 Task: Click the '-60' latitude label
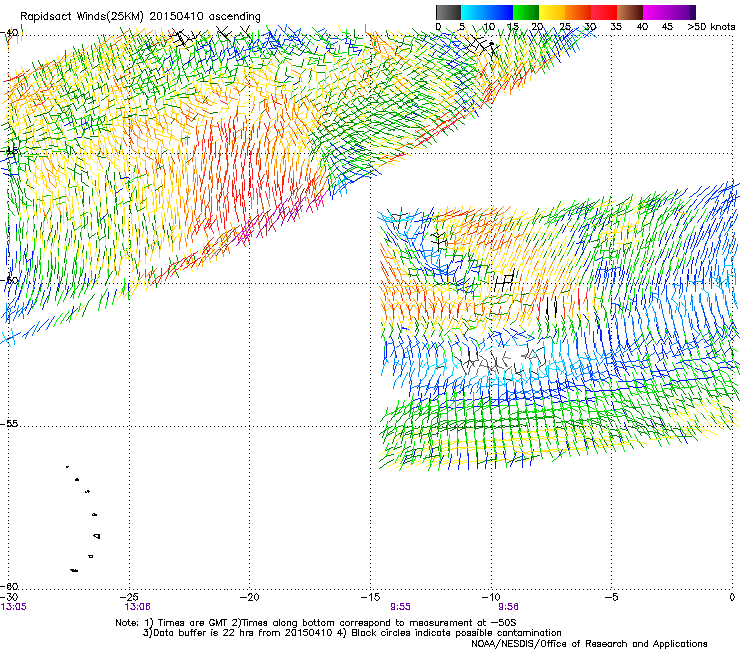9,586
